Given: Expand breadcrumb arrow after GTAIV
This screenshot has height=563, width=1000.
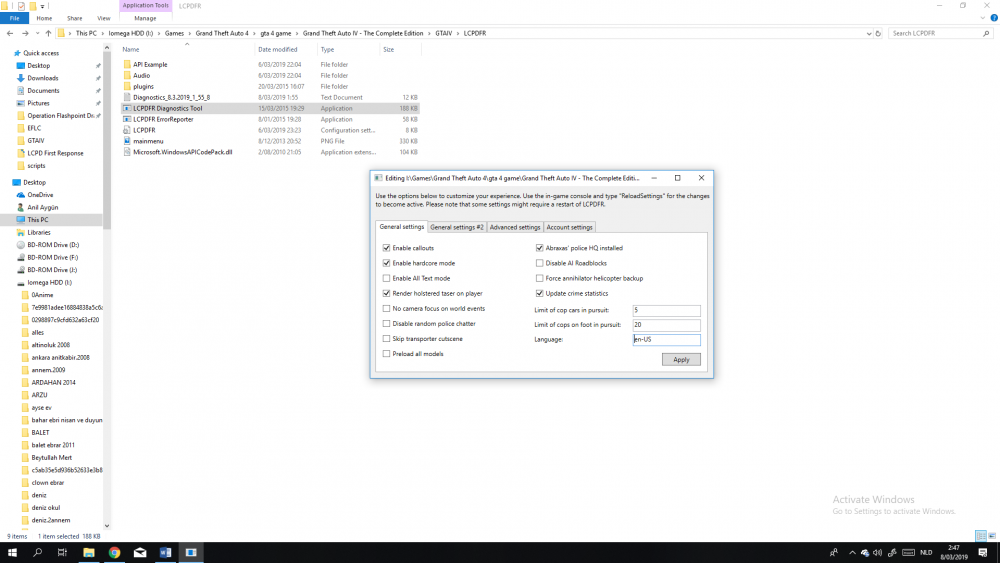Looking at the screenshot, I should (x=457, y=33).
